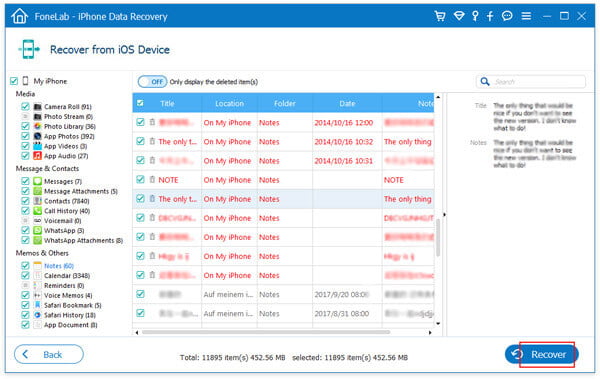600x379 pixels.
Task: Sort by the Date column header
Action: coord(347,103)
